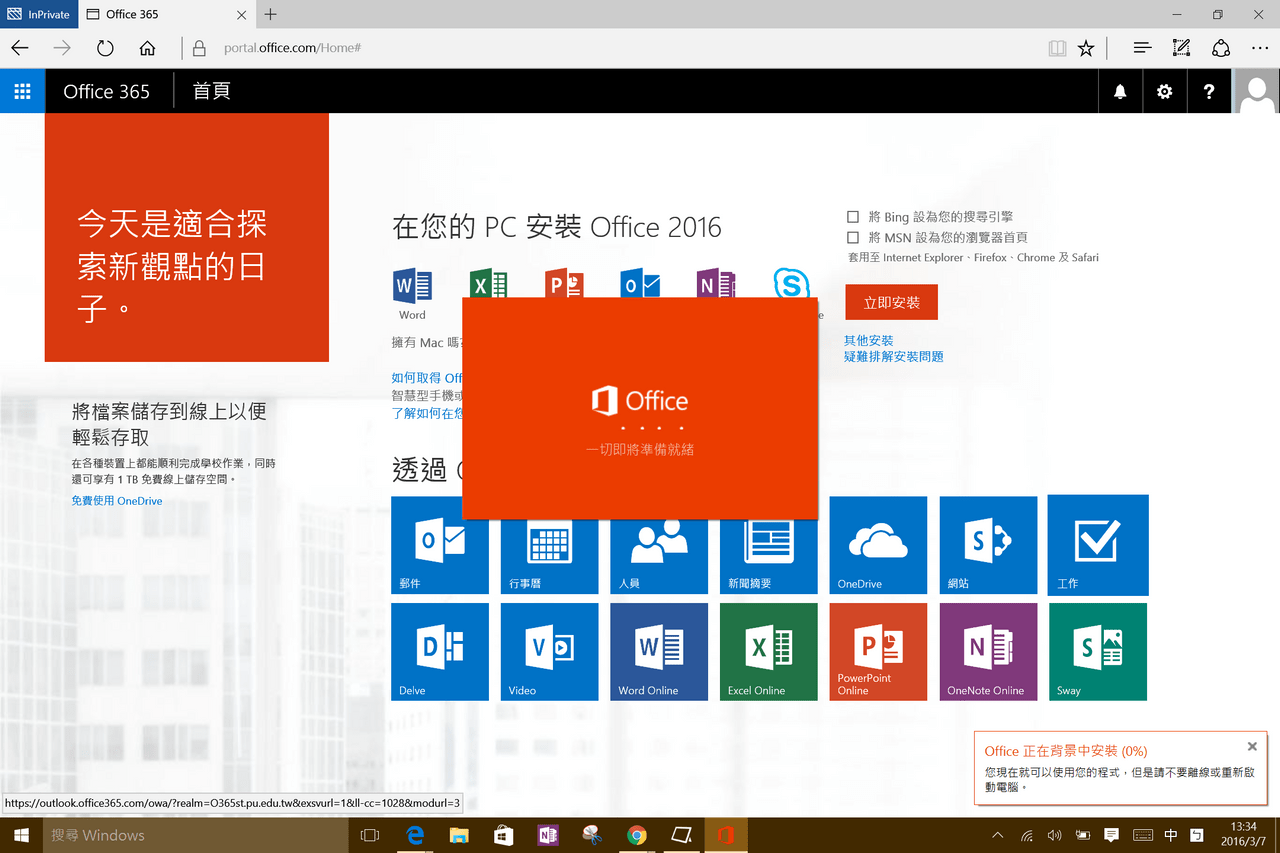Screen dimensions: 1280x853
Task: Open the Office 365 app launcher grid
Action: point(22,91)
